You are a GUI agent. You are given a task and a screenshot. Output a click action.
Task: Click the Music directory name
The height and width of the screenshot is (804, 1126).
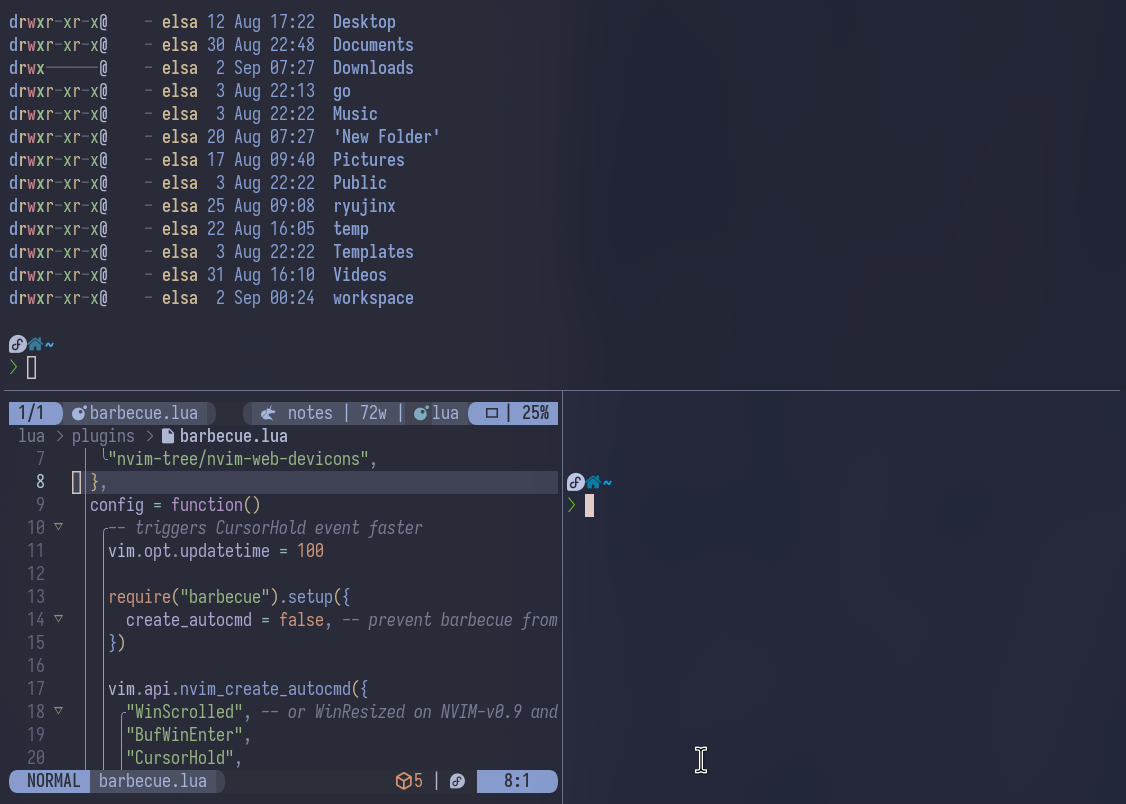pyautogui.click(x=355, y=113)
